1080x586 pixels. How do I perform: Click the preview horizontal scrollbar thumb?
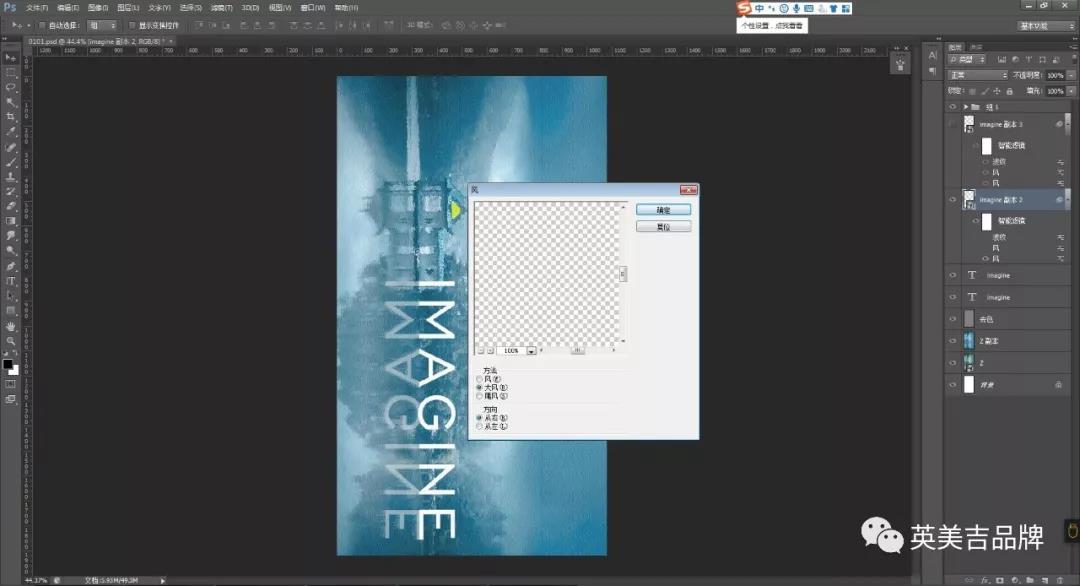(x=577, y=350)
